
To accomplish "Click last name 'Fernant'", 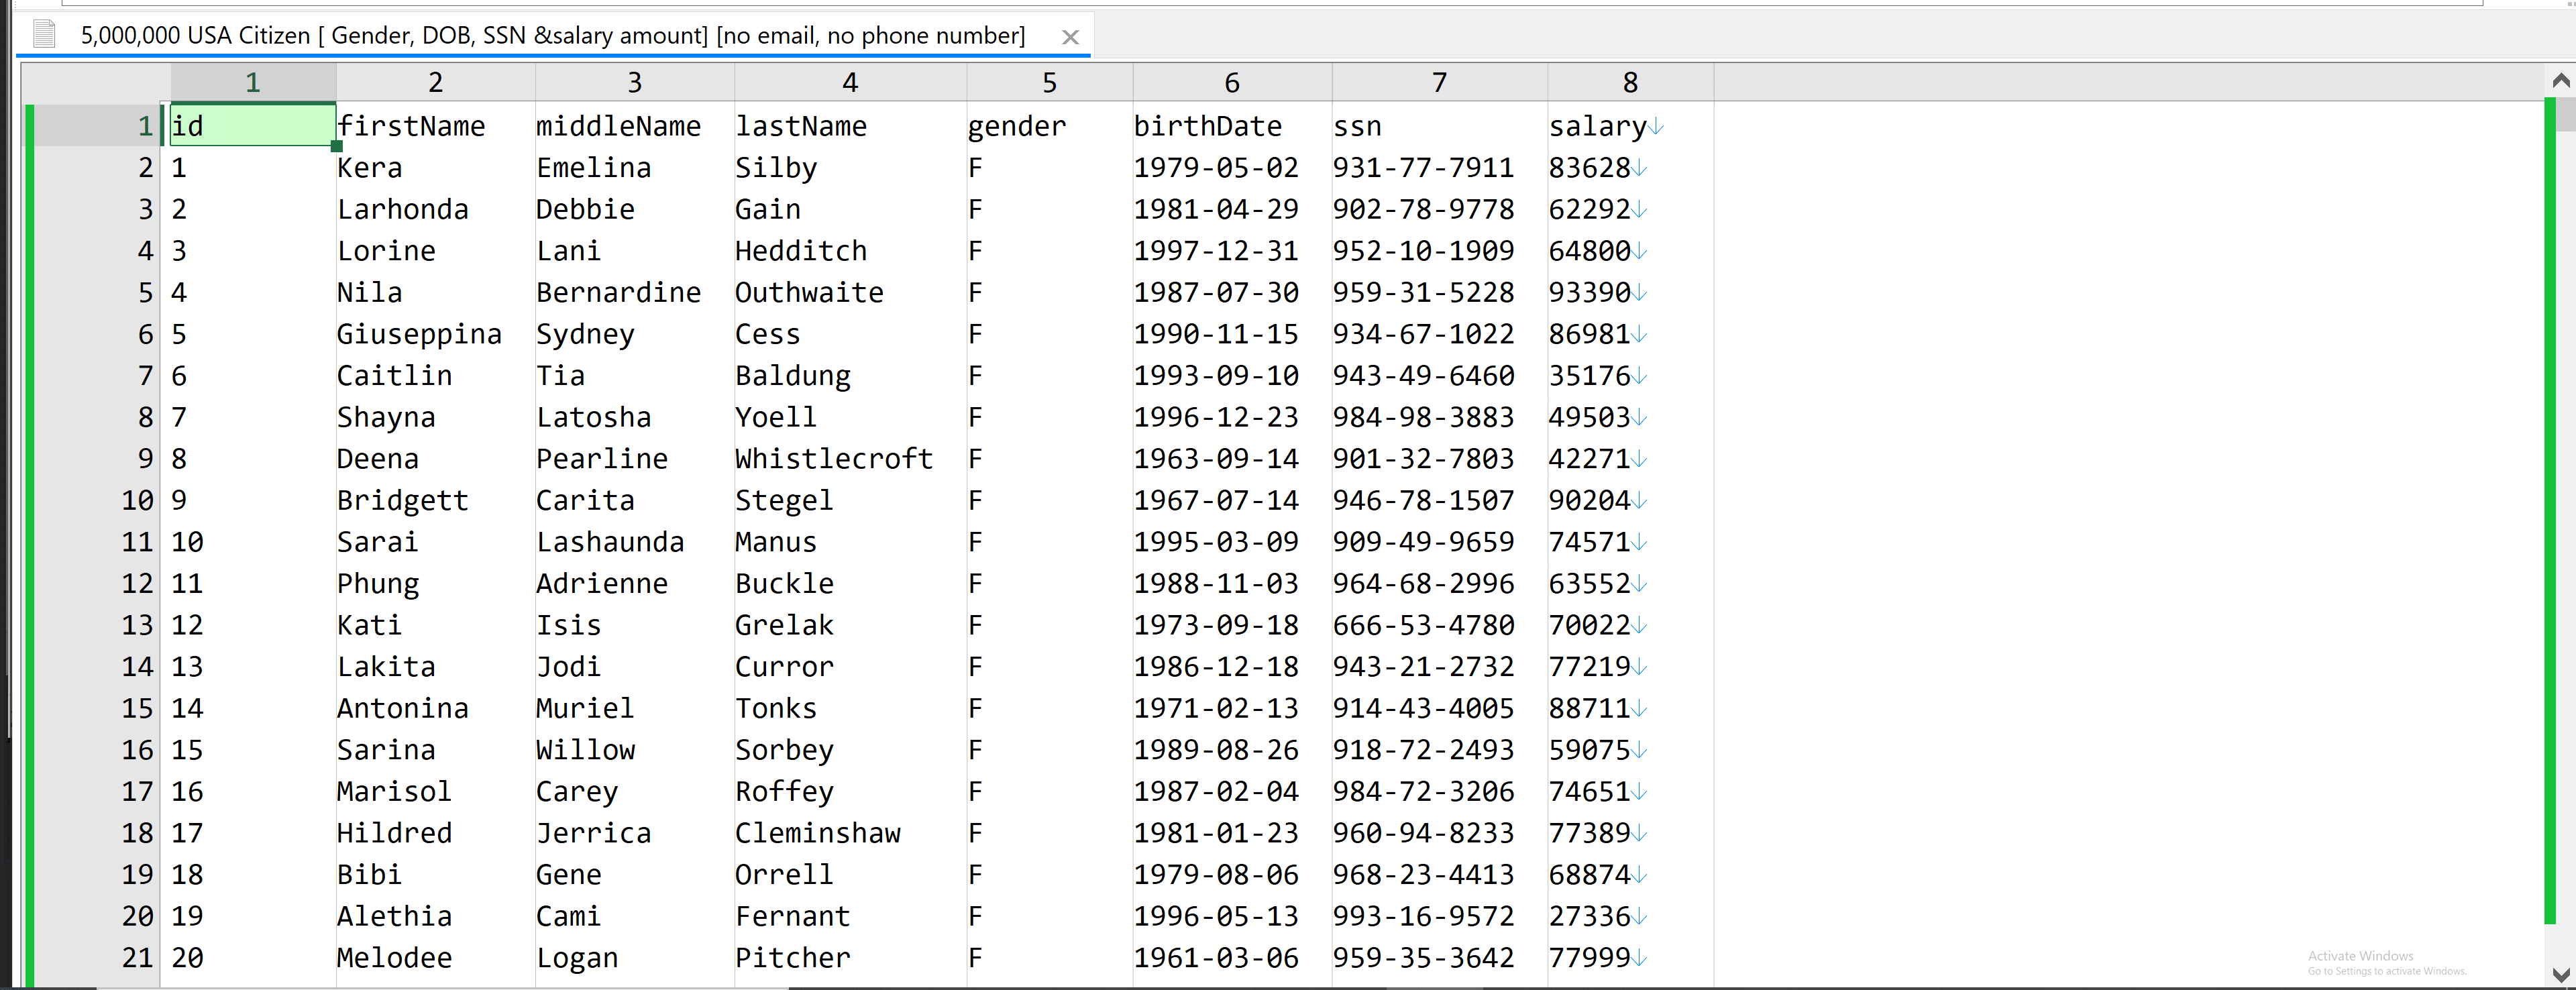I will (793, 916).
